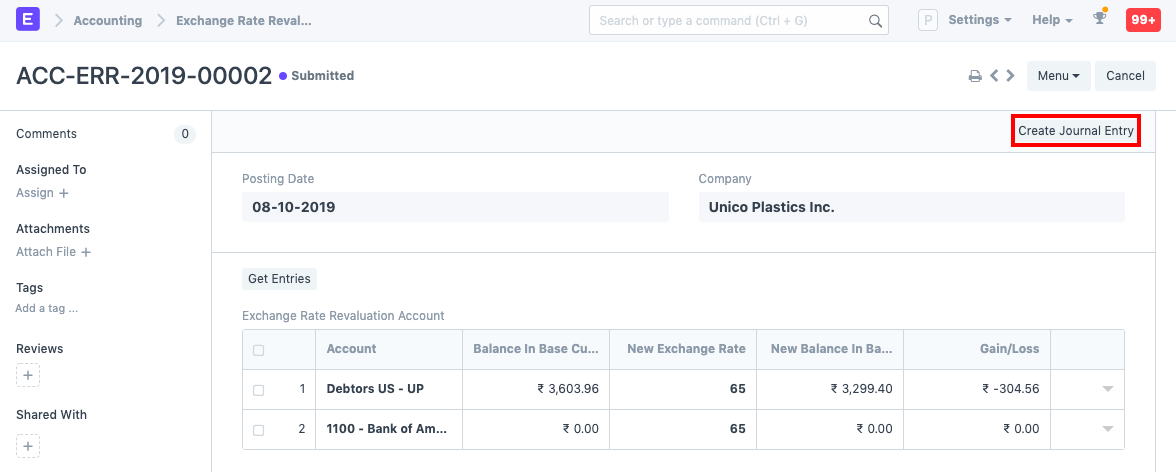Open the 99+ notifications badge

[1142, 20]
